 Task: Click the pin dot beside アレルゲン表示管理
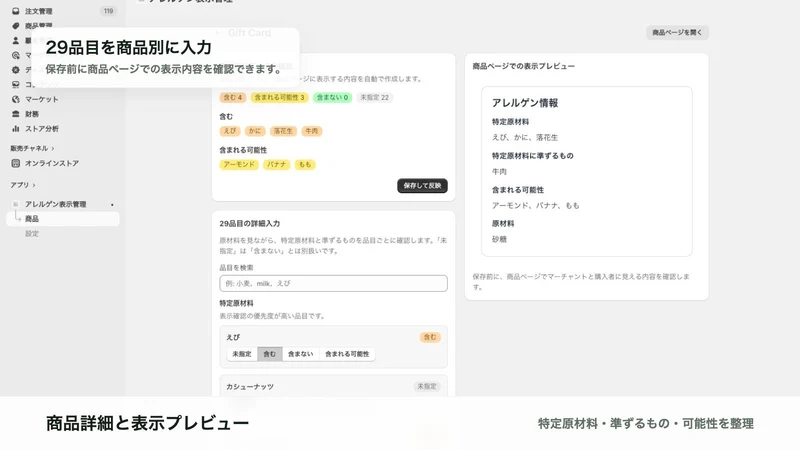[112, 205]
